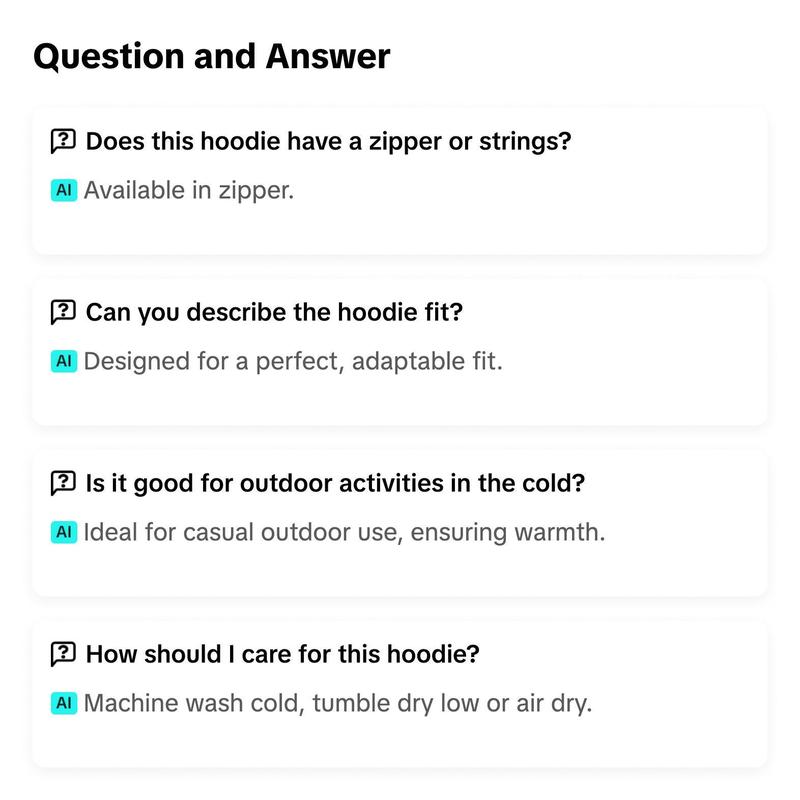Click the AI badge next to 'Machine wash cold'
Screen dimensions: 800x800
point(64,703)
